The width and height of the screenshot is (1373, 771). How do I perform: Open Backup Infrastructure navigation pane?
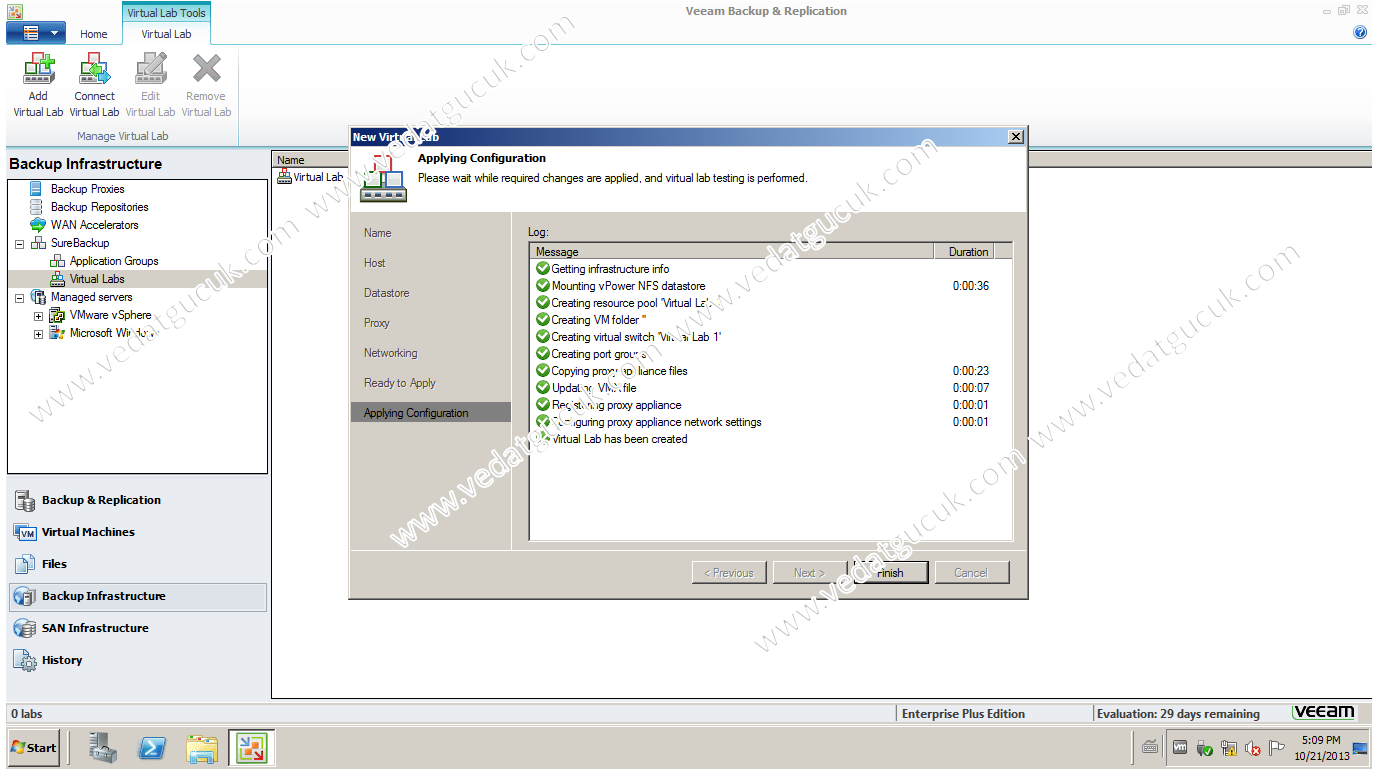pyautogui.click(x=138, y=597)
